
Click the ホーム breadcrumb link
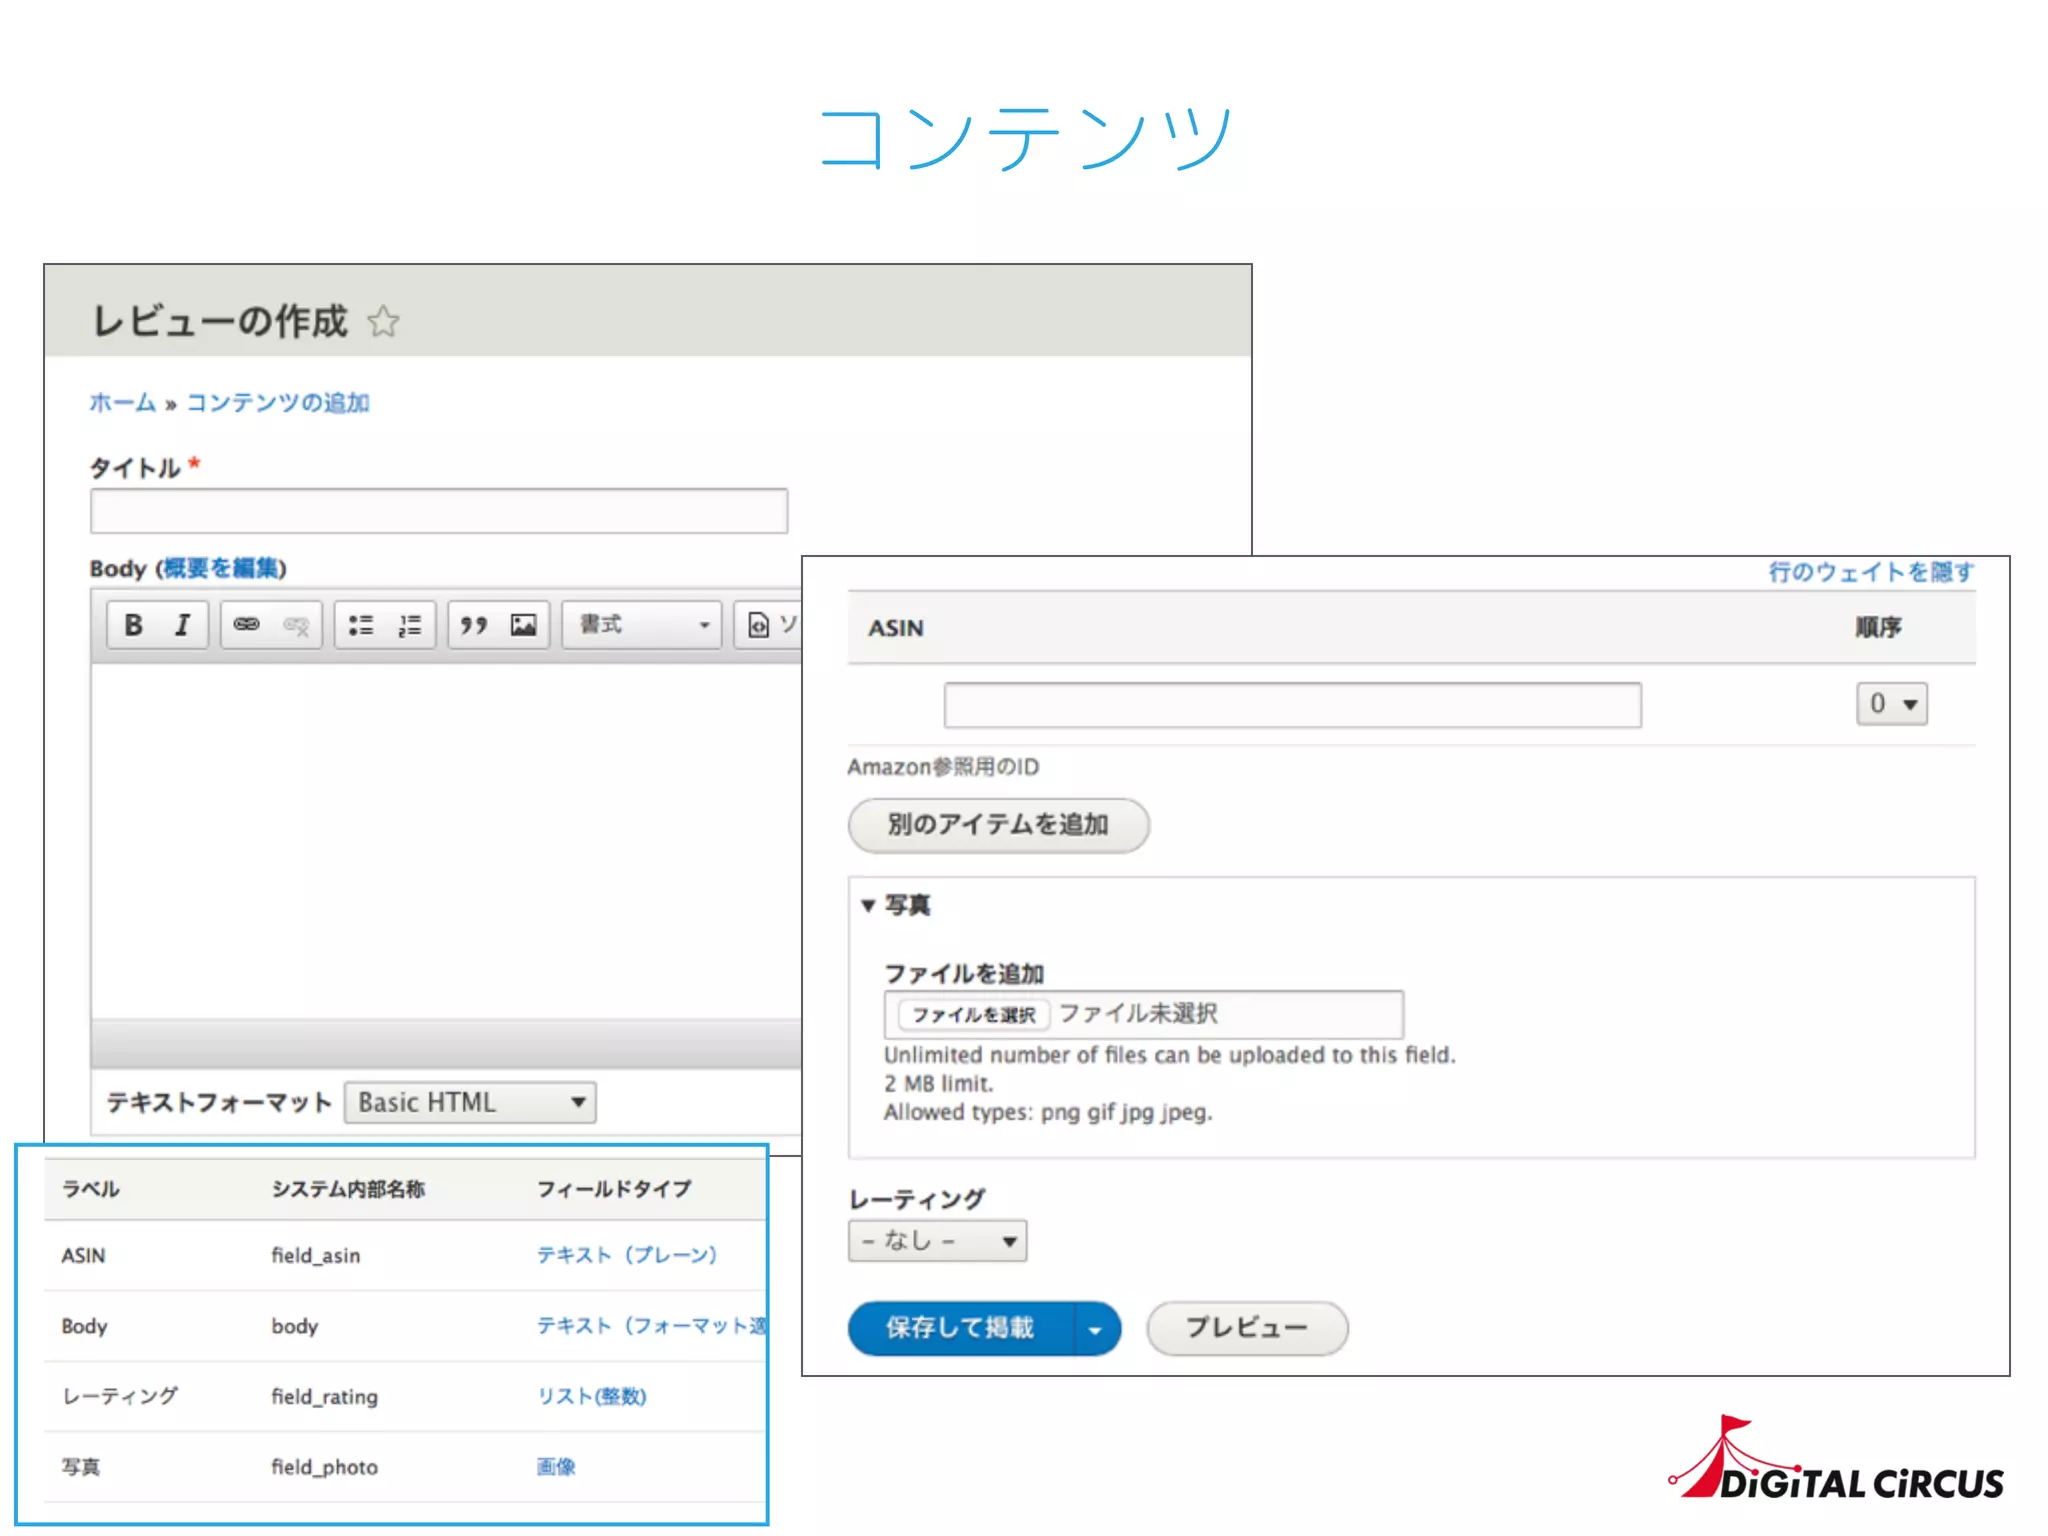pyautogui.click(x=122, y=403)
